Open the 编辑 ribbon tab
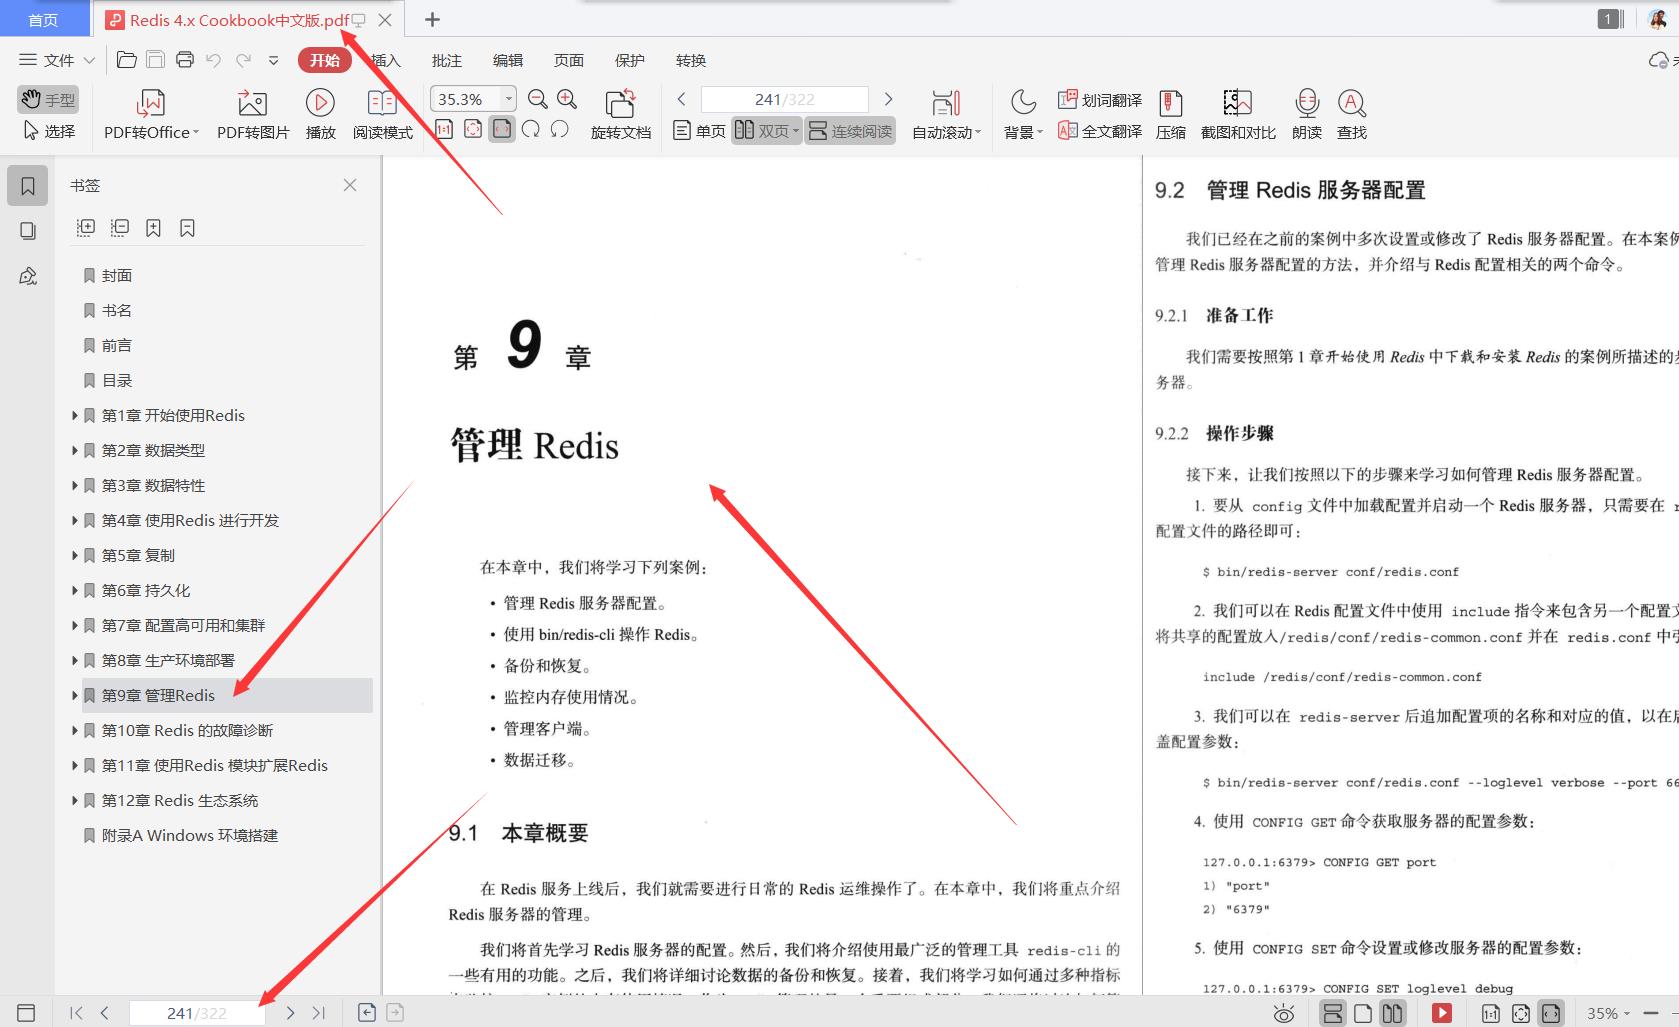The width and height of the screenshot is (1679, 1027). (x=508, y=60)
